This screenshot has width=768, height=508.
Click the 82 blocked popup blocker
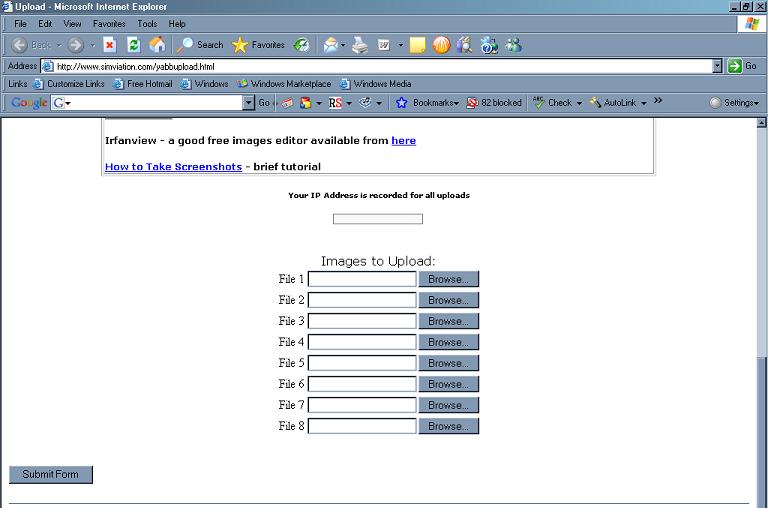(494, 103)
